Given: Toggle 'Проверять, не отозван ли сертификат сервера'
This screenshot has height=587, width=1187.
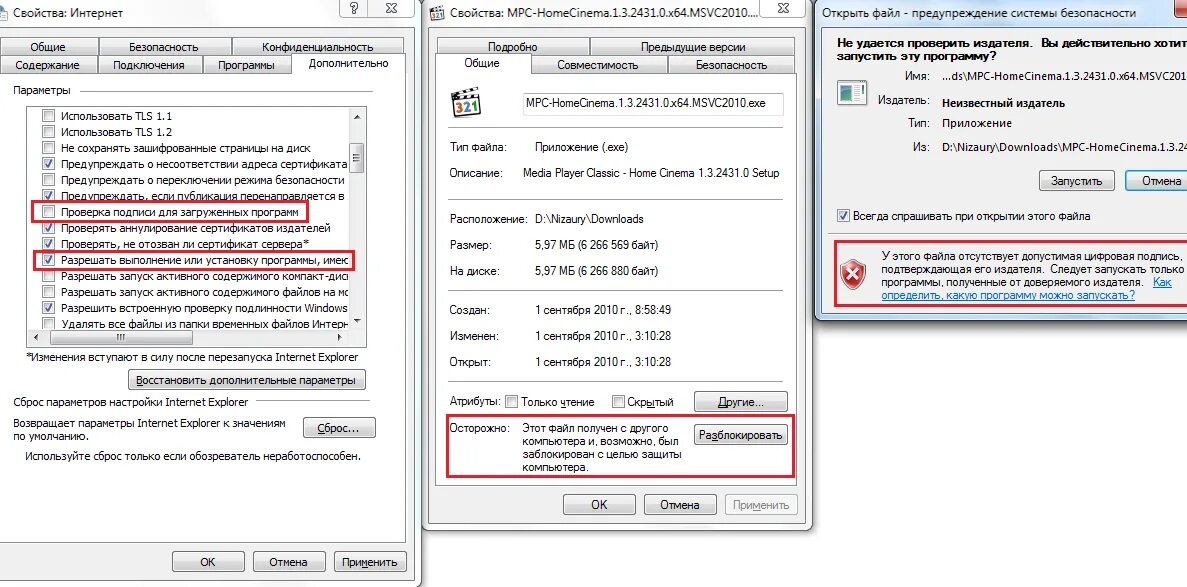Looking at the screenshot, I should [48, 244].
